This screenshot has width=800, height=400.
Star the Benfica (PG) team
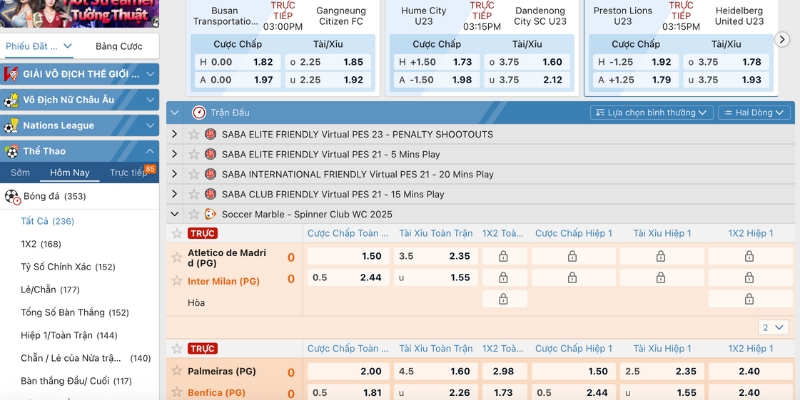(x=177, y=392)
